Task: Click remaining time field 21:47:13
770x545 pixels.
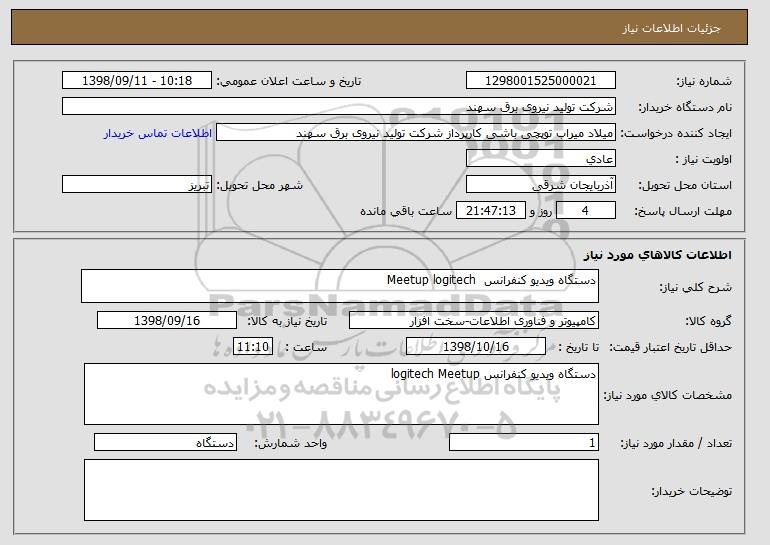Action: pyautogui.click(x=491, y=211)
